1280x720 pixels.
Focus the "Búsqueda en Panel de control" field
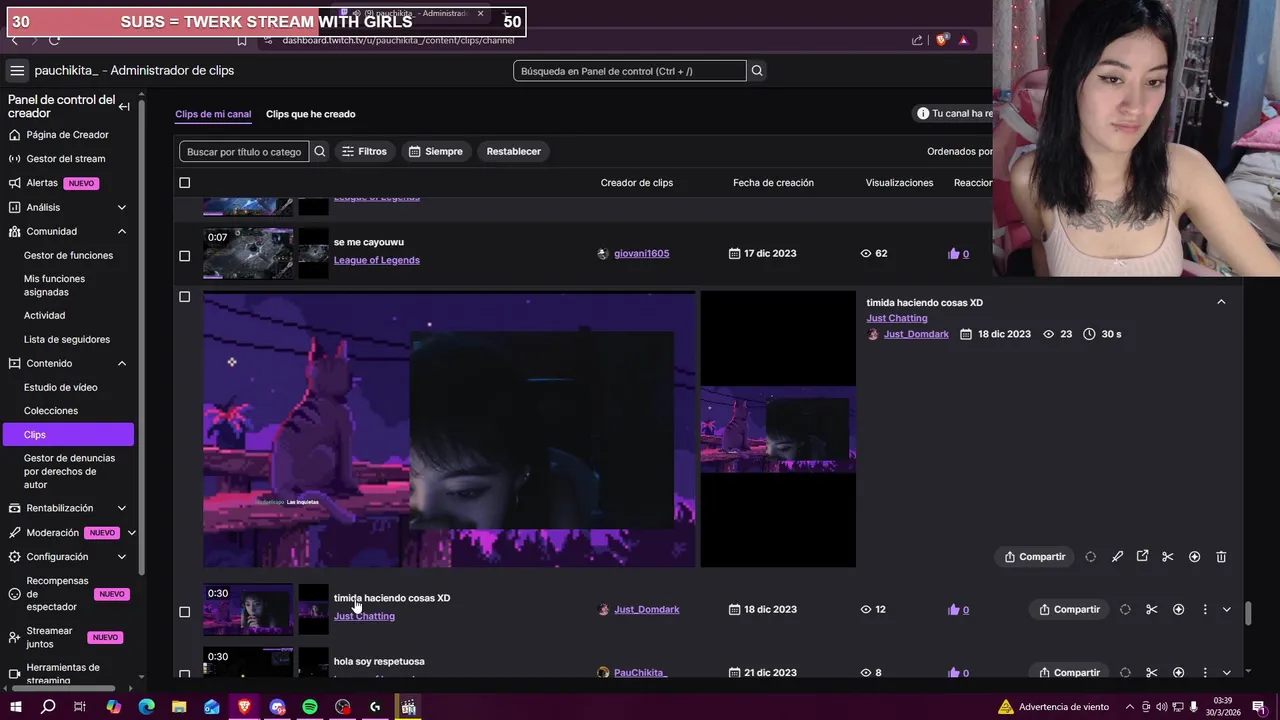point(630,71)
